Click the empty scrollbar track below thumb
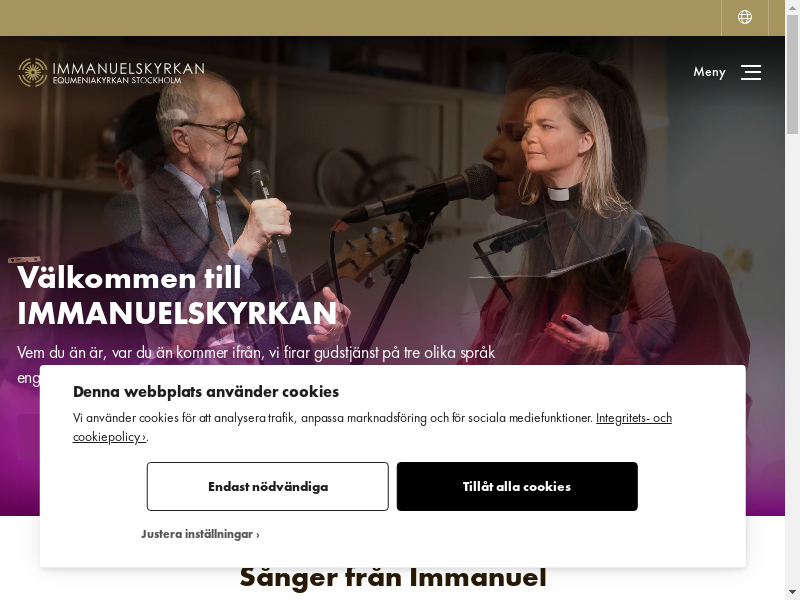The height and width of the screenshot is (600, 800). (792, 357)
